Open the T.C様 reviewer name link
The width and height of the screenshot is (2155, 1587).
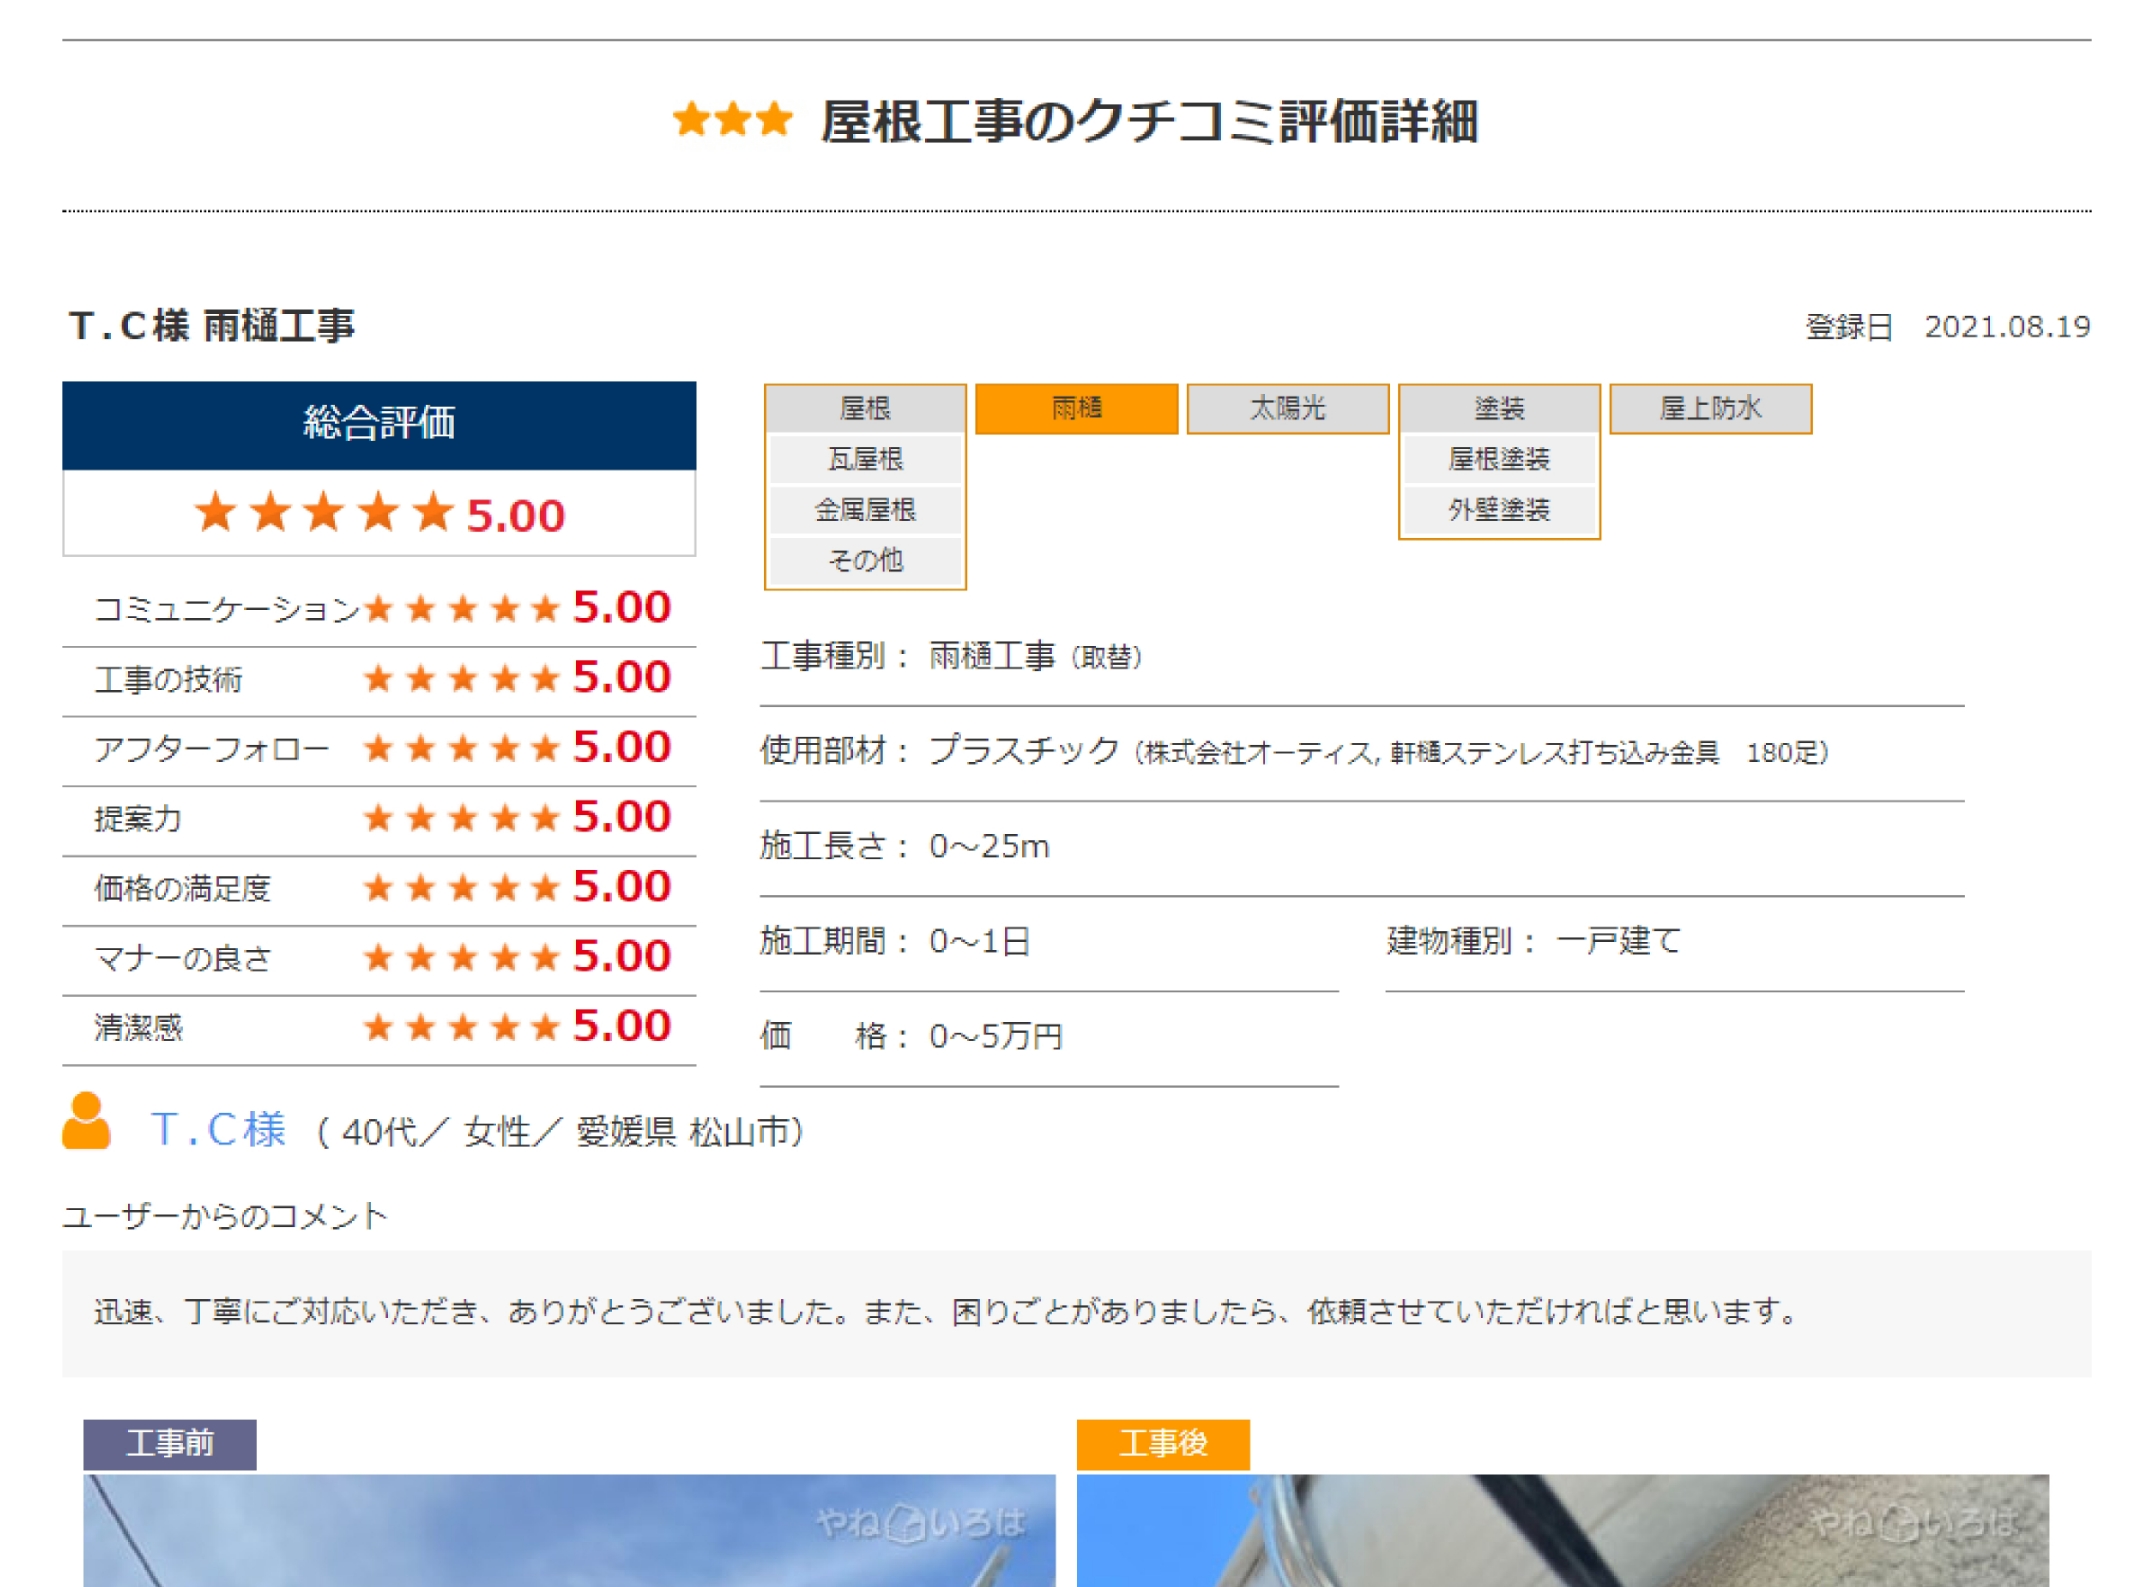tap(218, 1130)
